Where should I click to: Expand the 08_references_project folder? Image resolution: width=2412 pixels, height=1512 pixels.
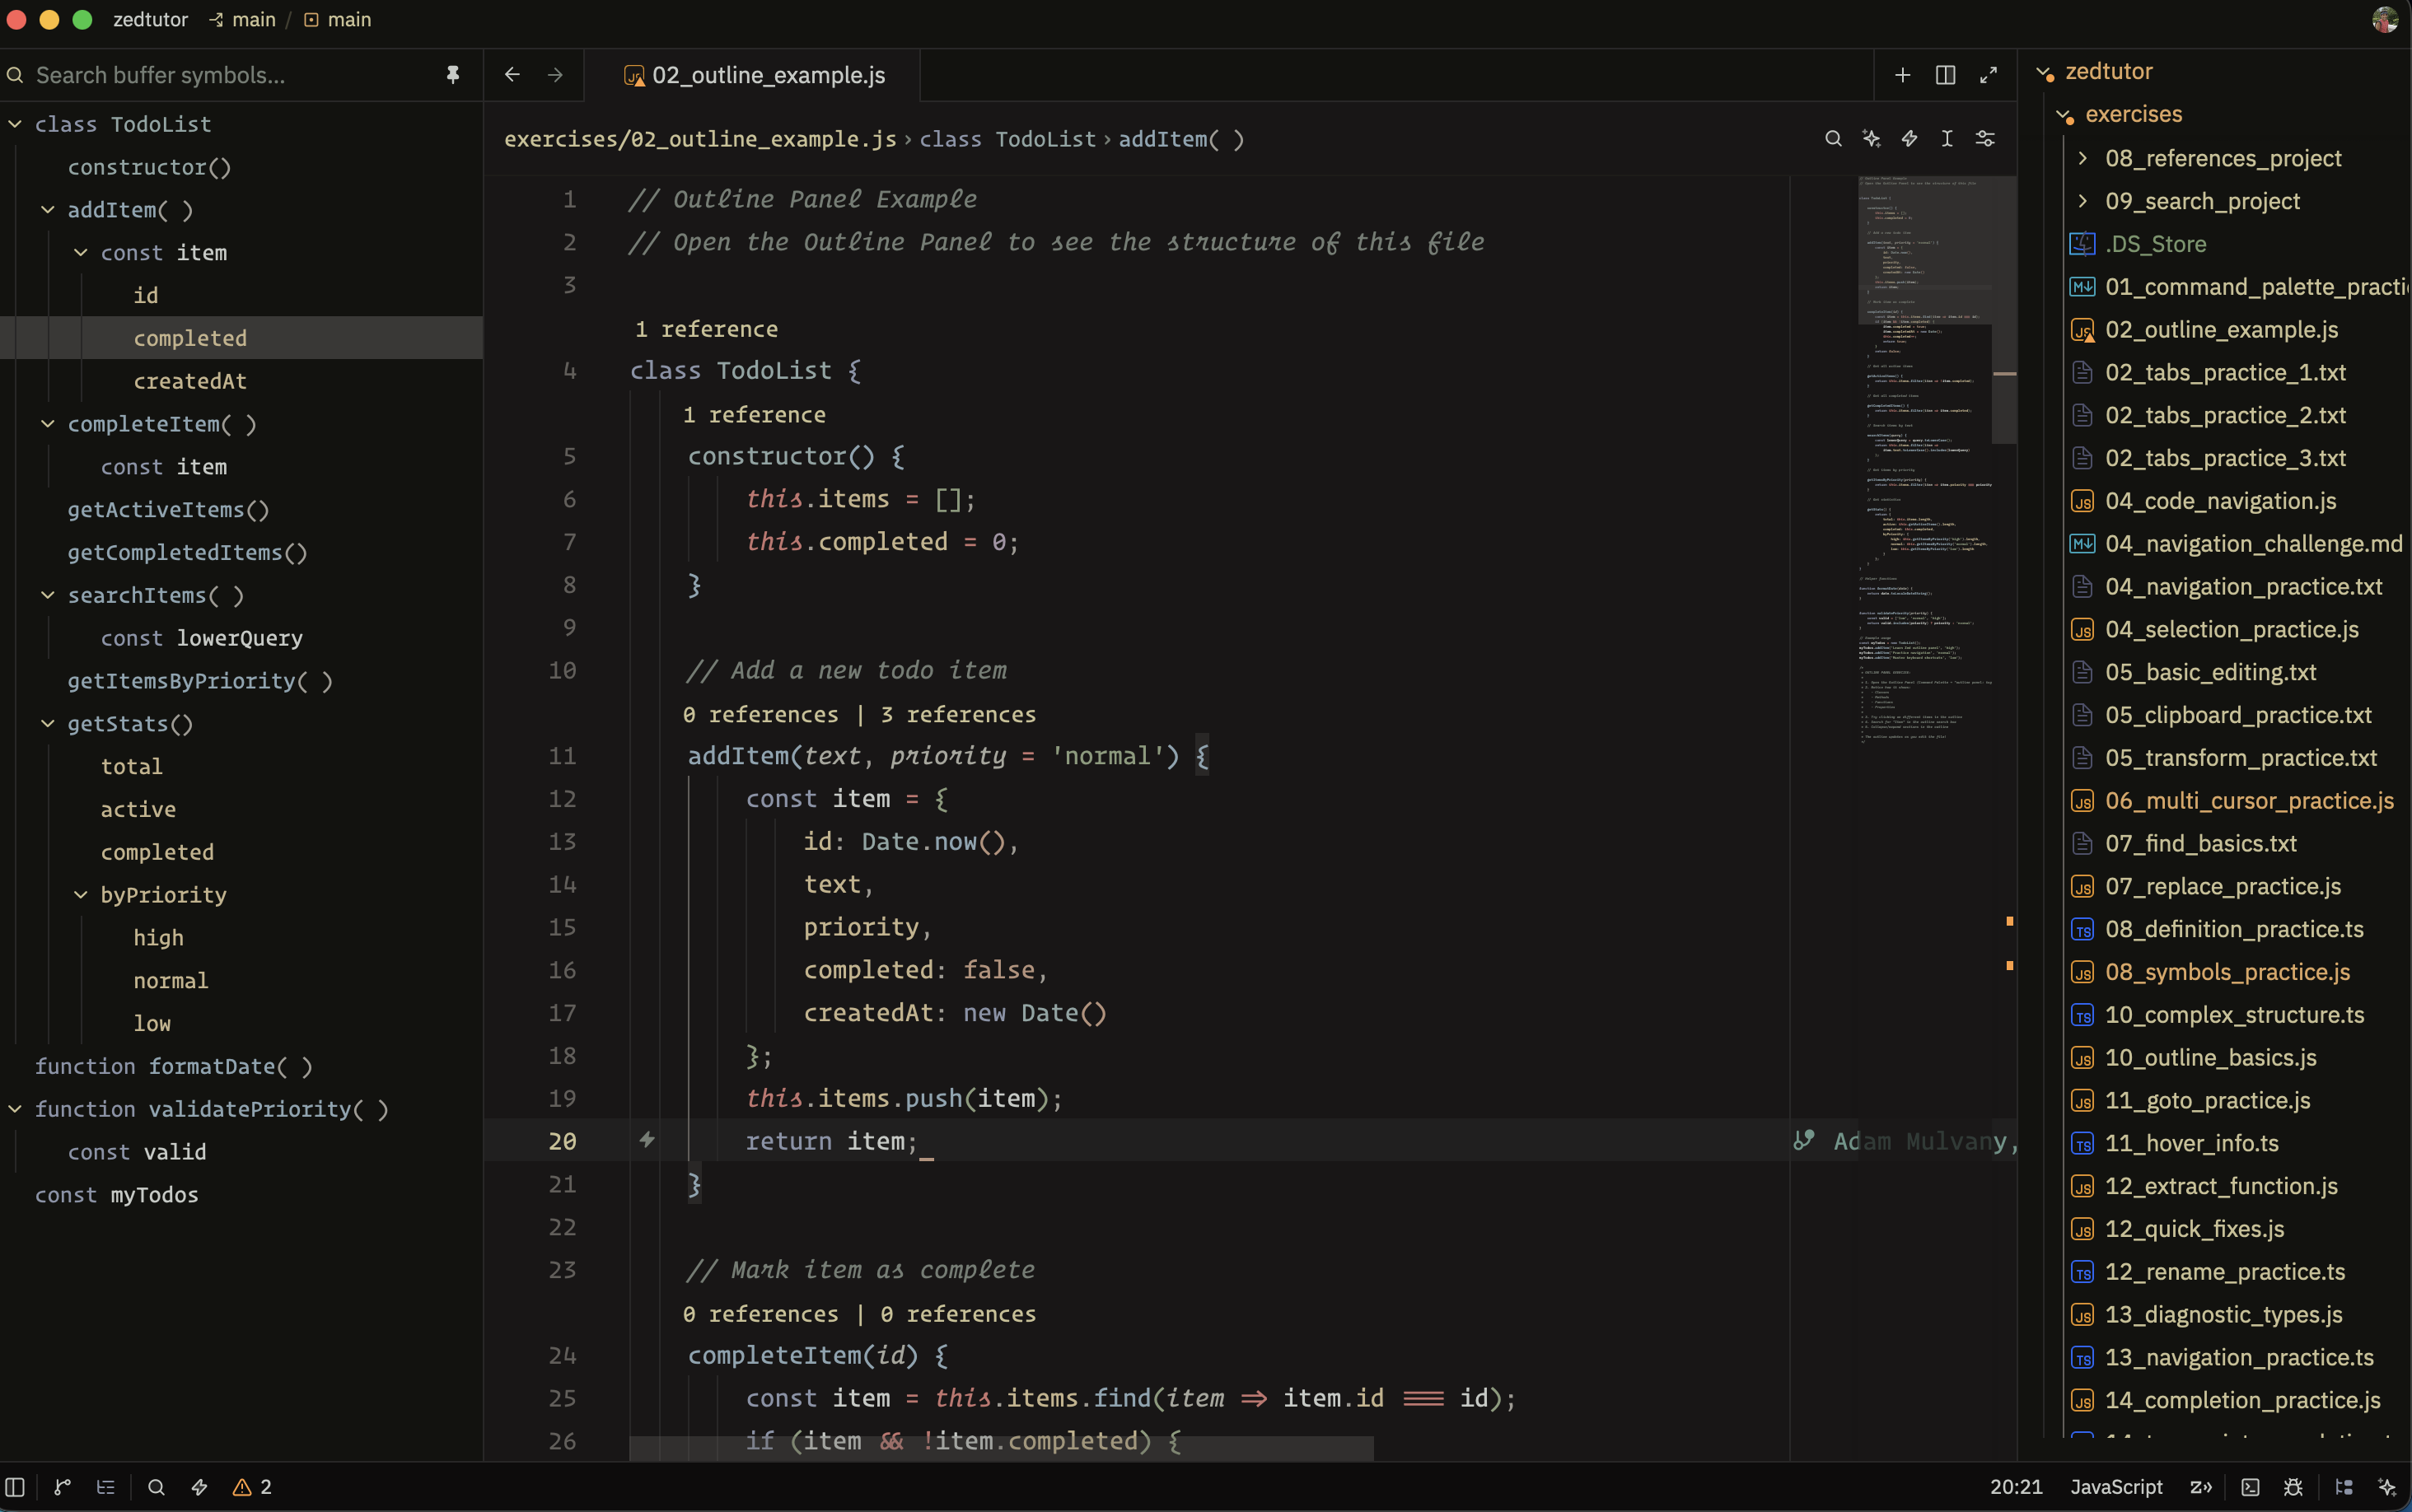coord(2082,158)
